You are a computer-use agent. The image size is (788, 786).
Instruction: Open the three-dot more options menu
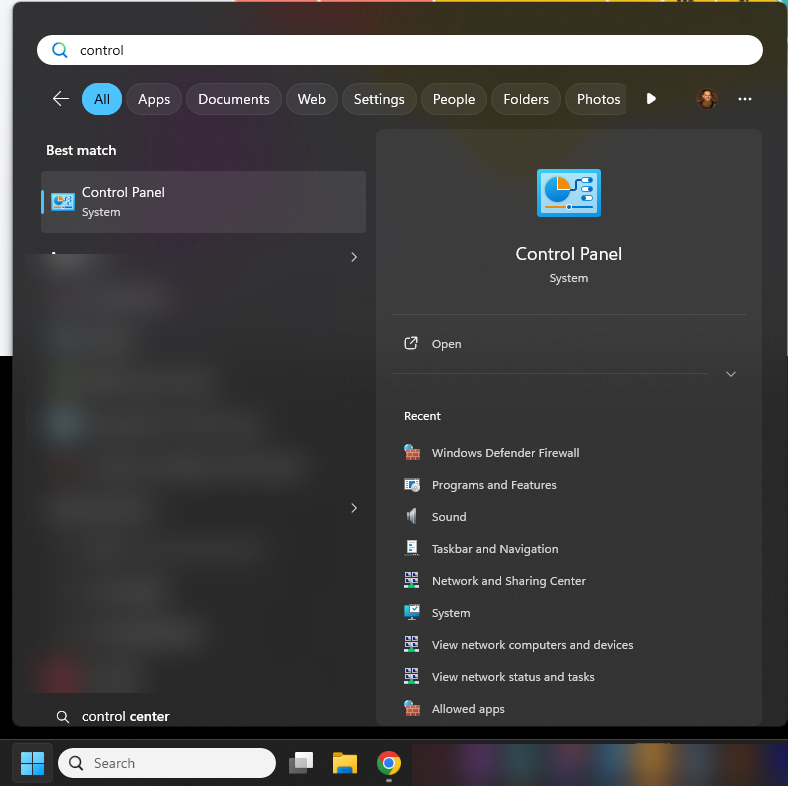(x=744, y=99)
